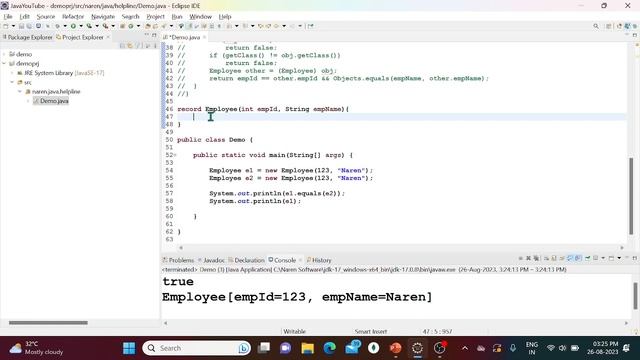Toggle Show Console on Standard Out change
The width and height of the screenshot is (640, 360).
(570, 258)
